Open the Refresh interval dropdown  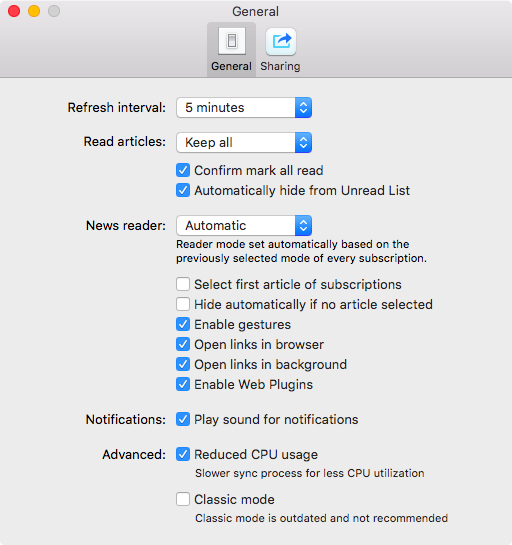click(x=244, y=108)
